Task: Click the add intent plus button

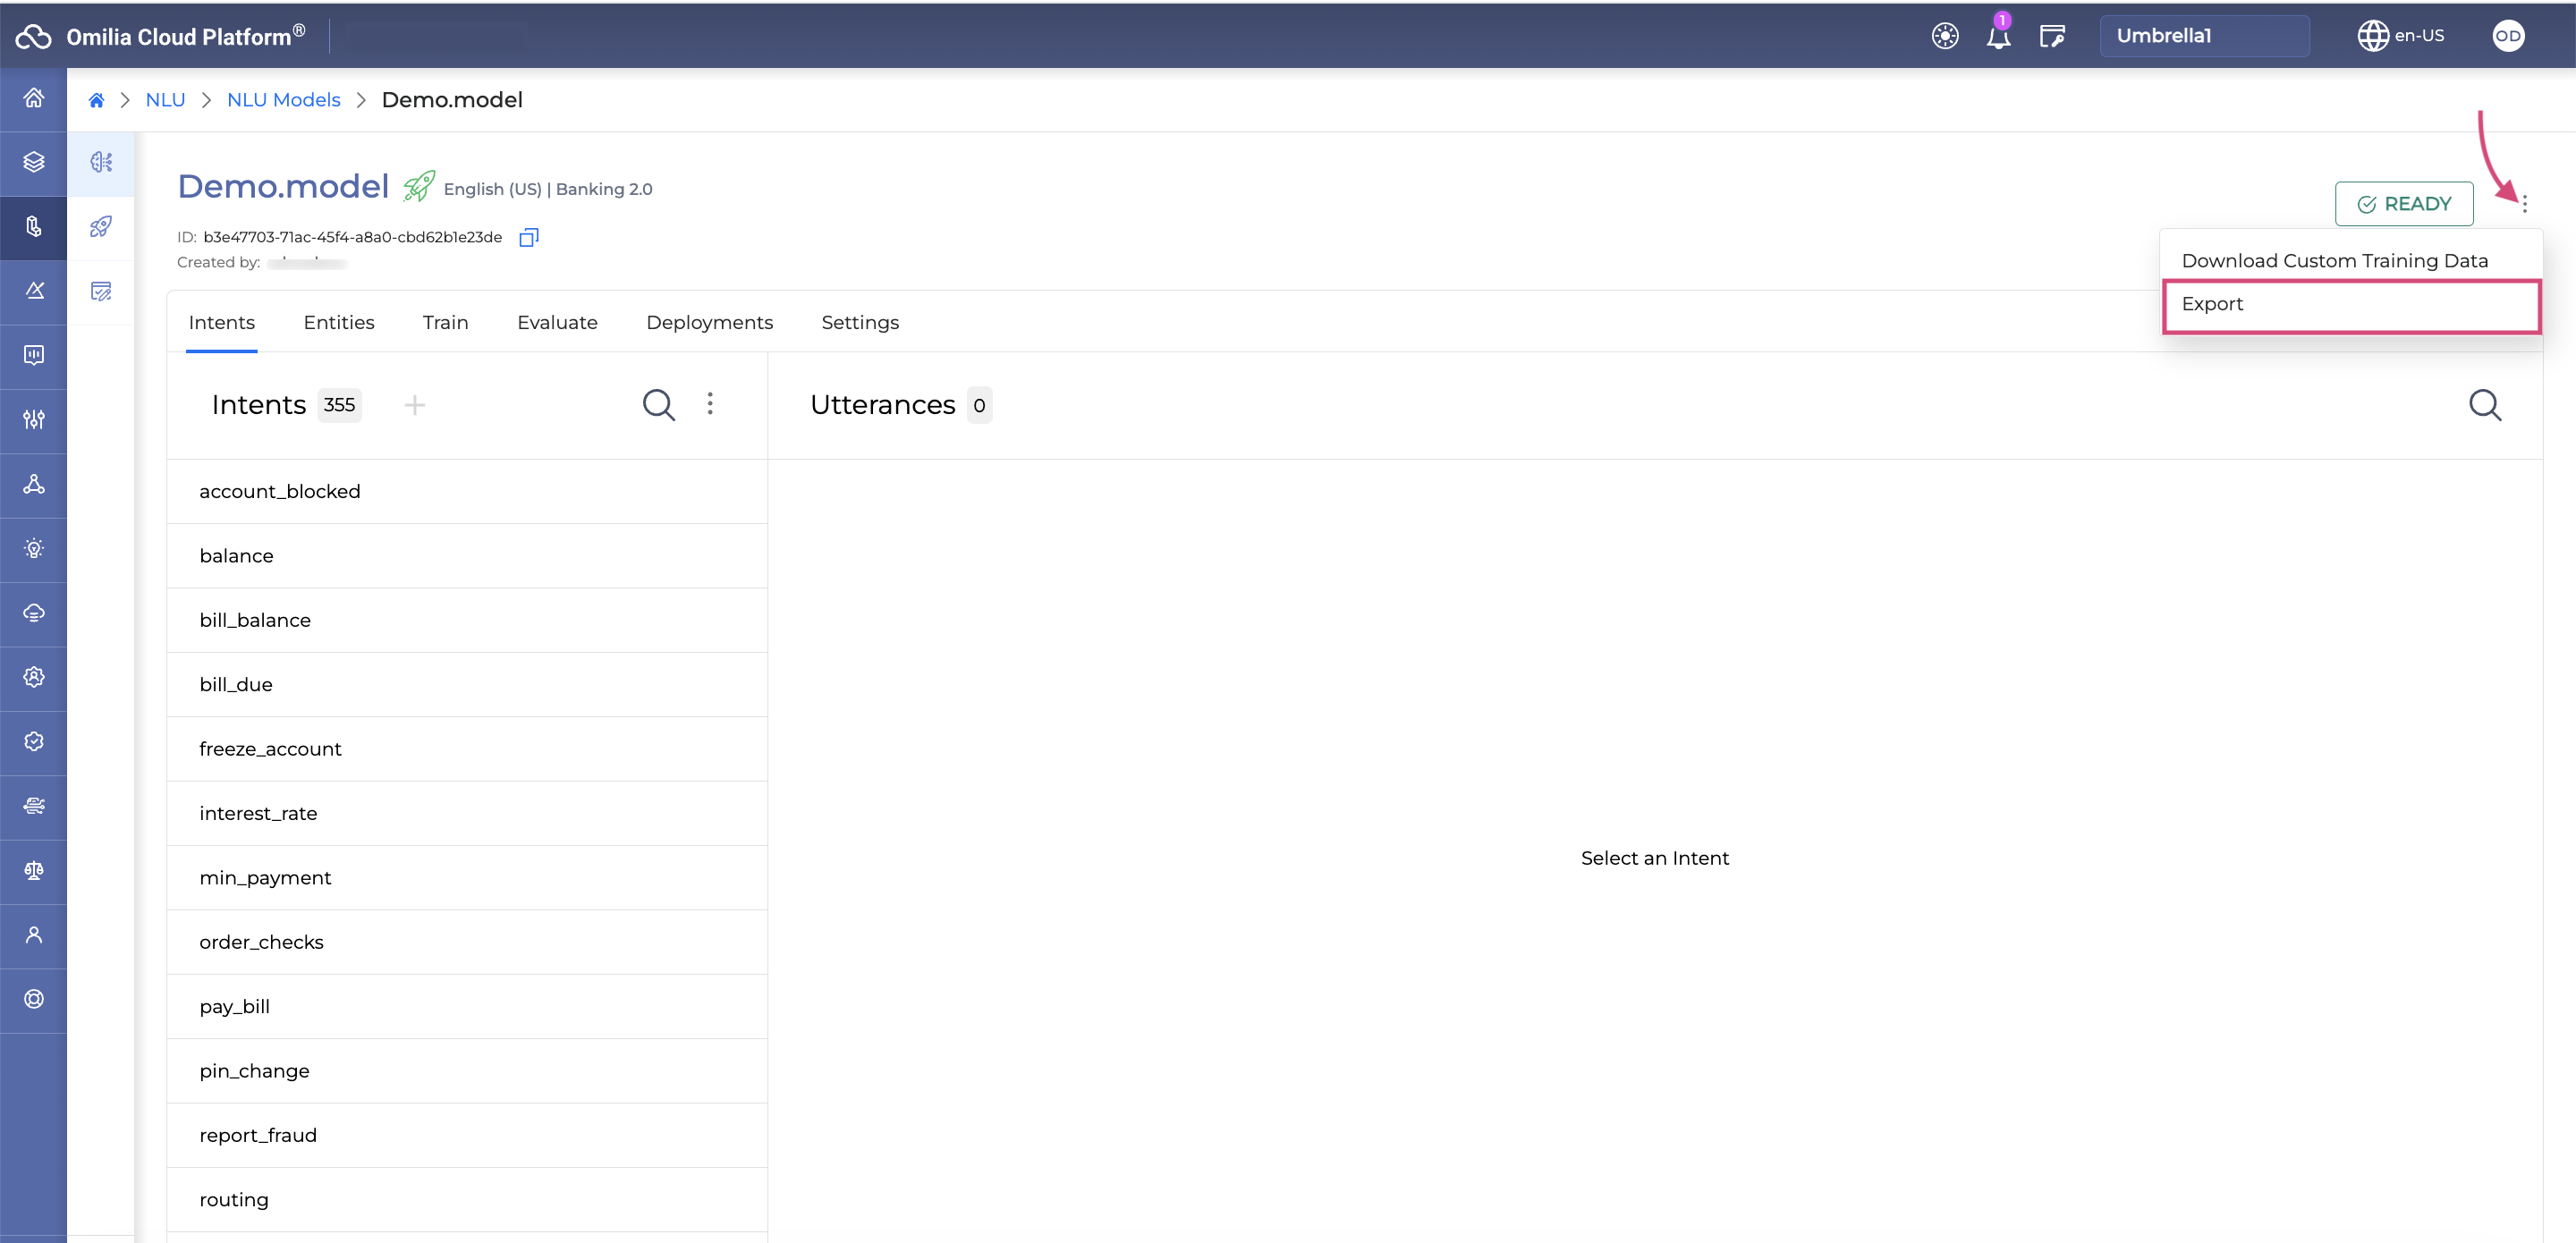Action: click(412, 404)
